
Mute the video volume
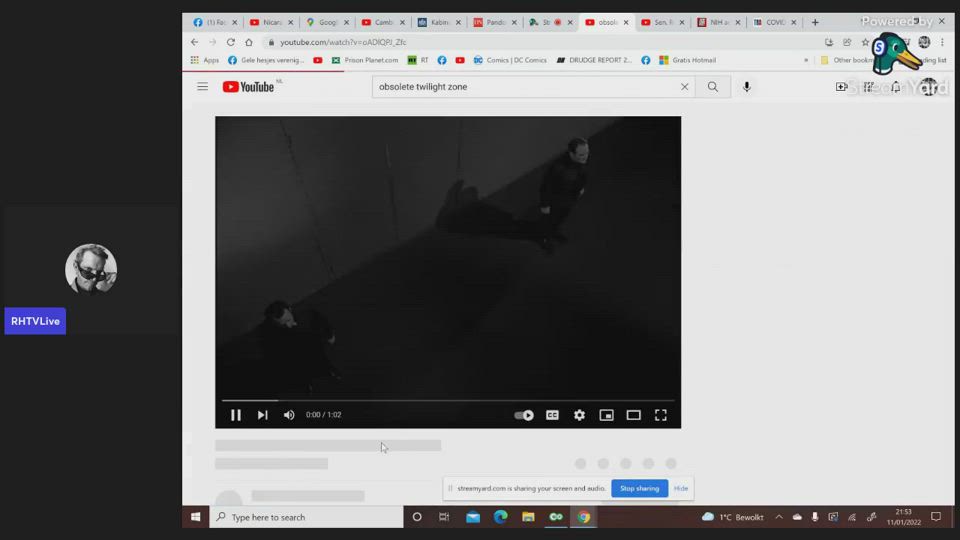point(289,415)
